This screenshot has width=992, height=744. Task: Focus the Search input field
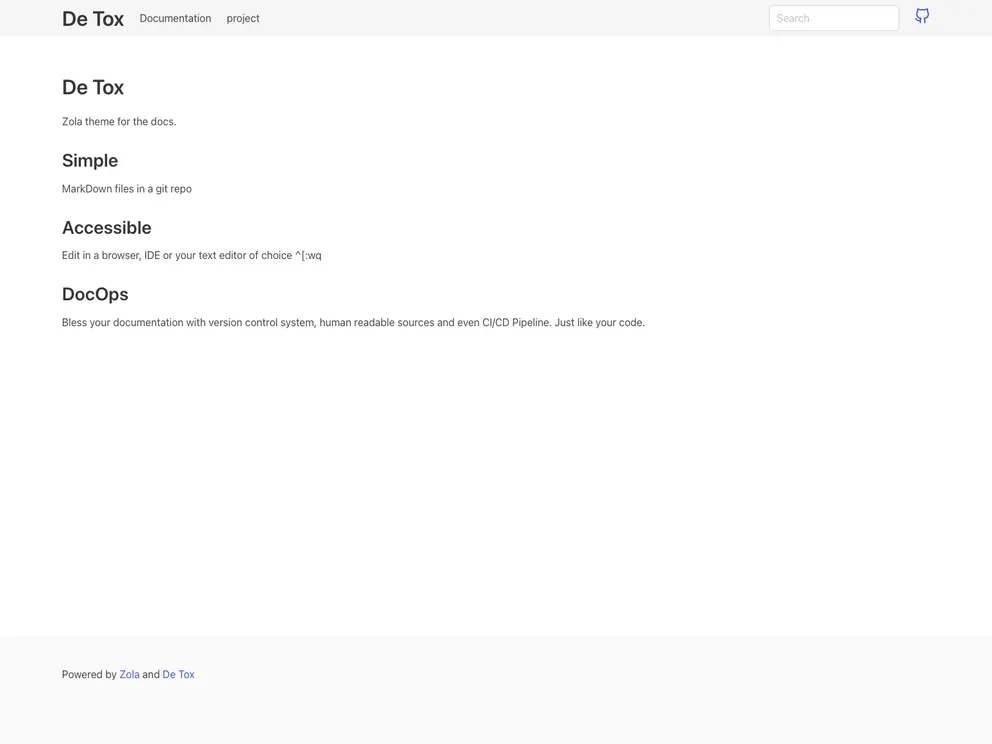click(833, 18)
